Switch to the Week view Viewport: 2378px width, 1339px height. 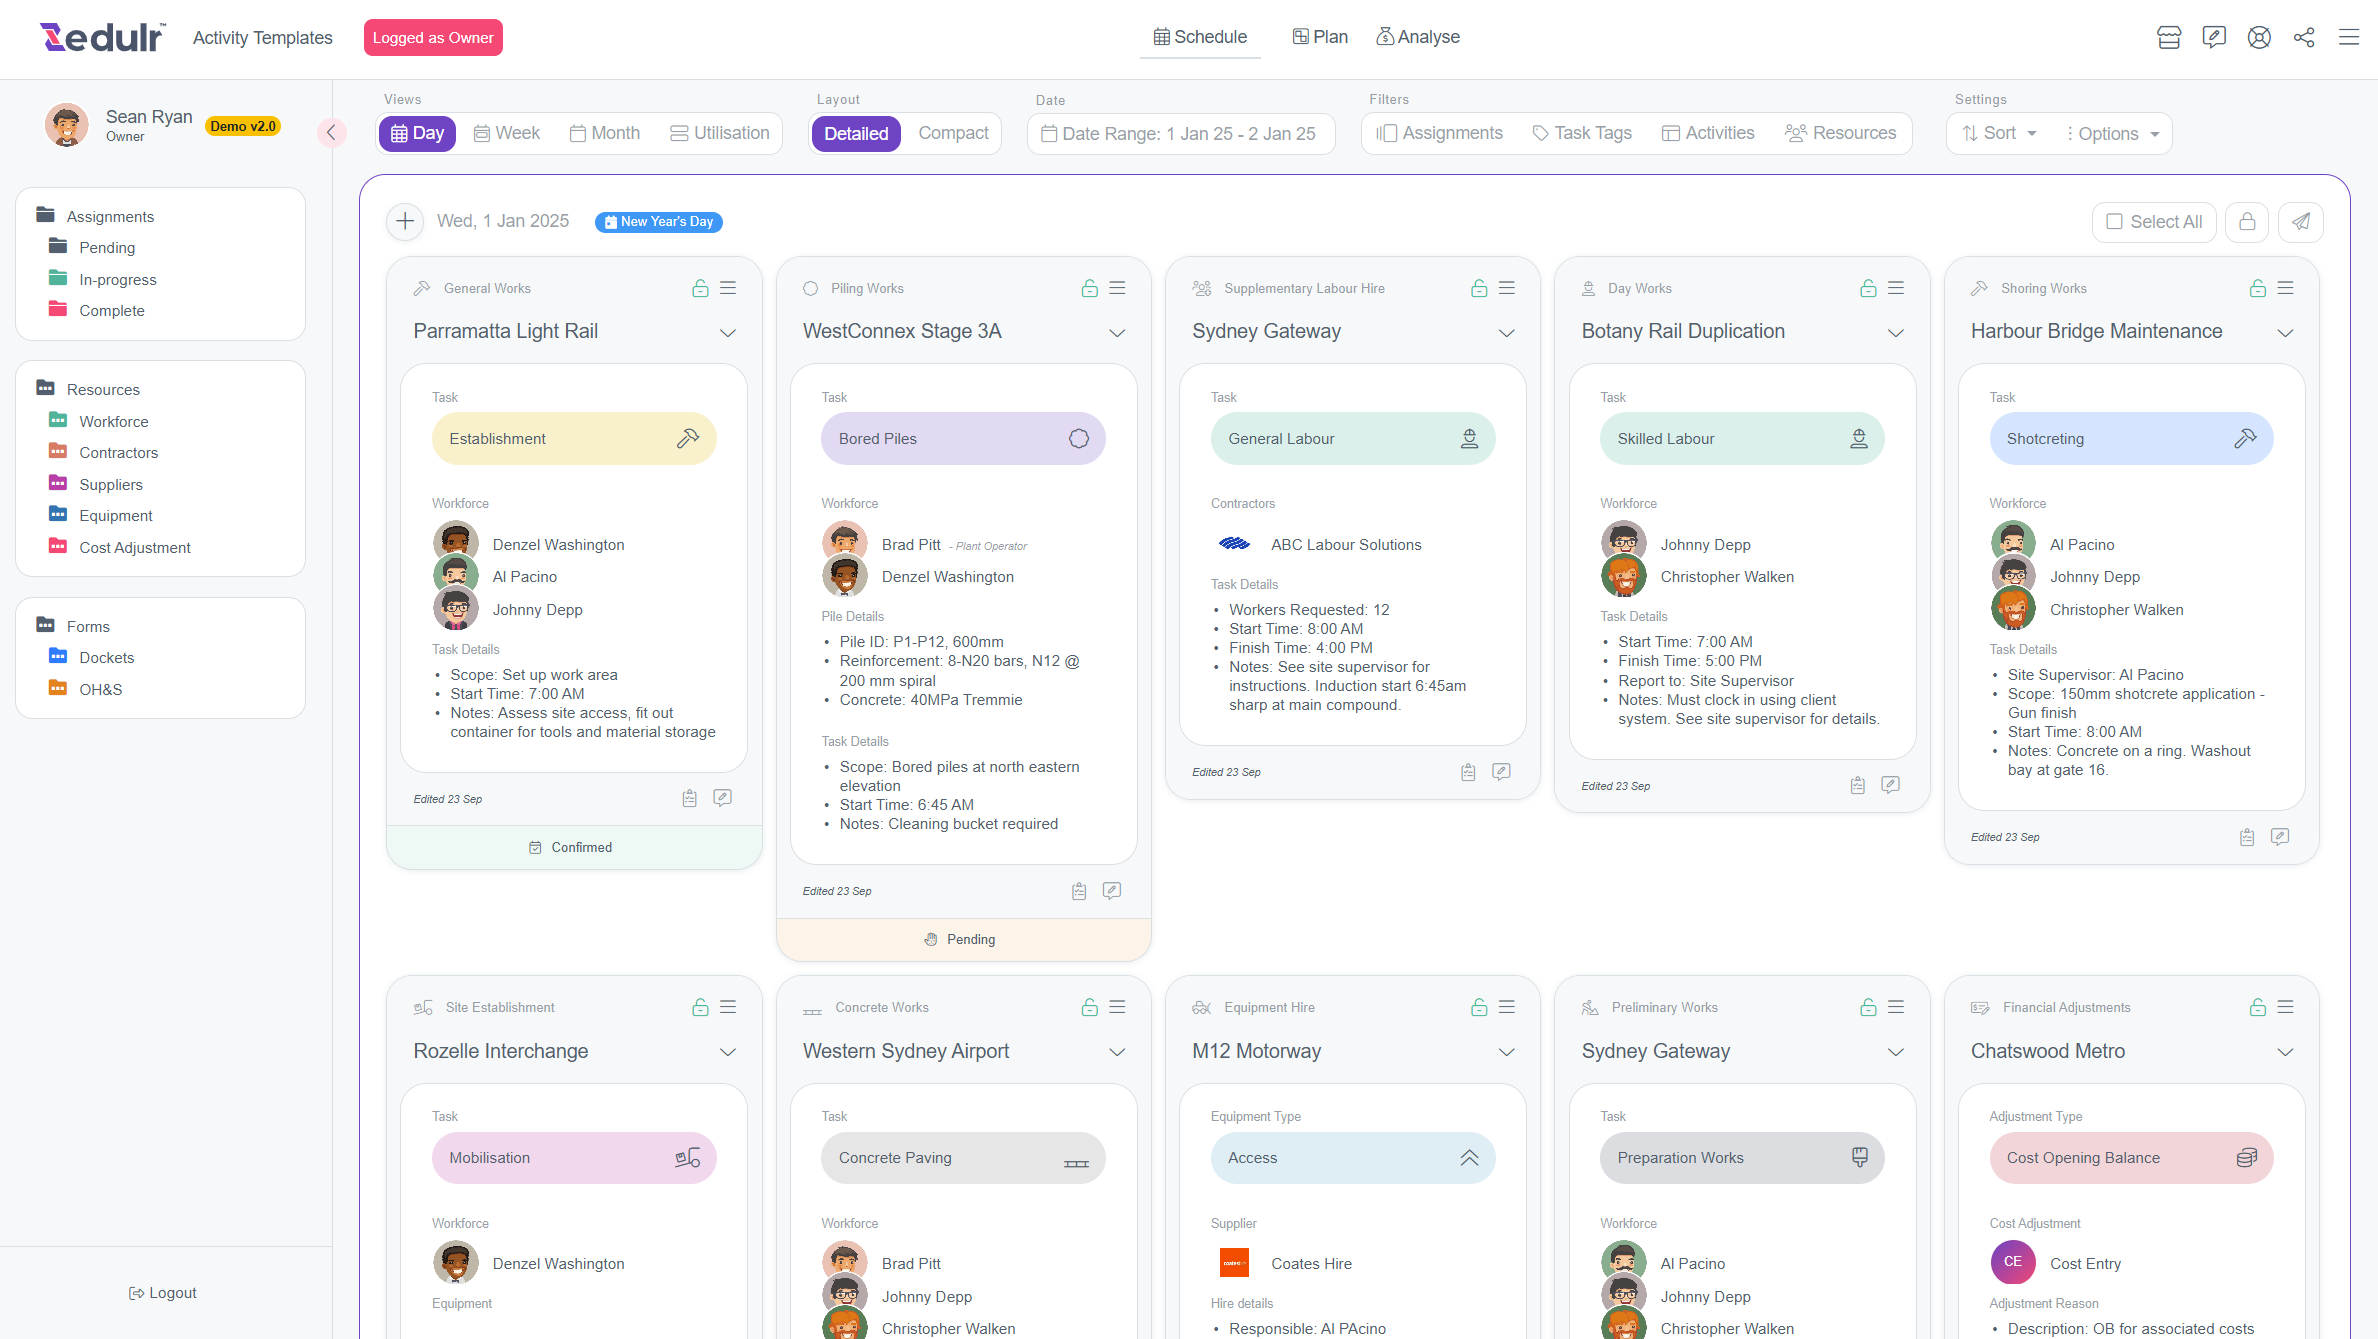506,133
